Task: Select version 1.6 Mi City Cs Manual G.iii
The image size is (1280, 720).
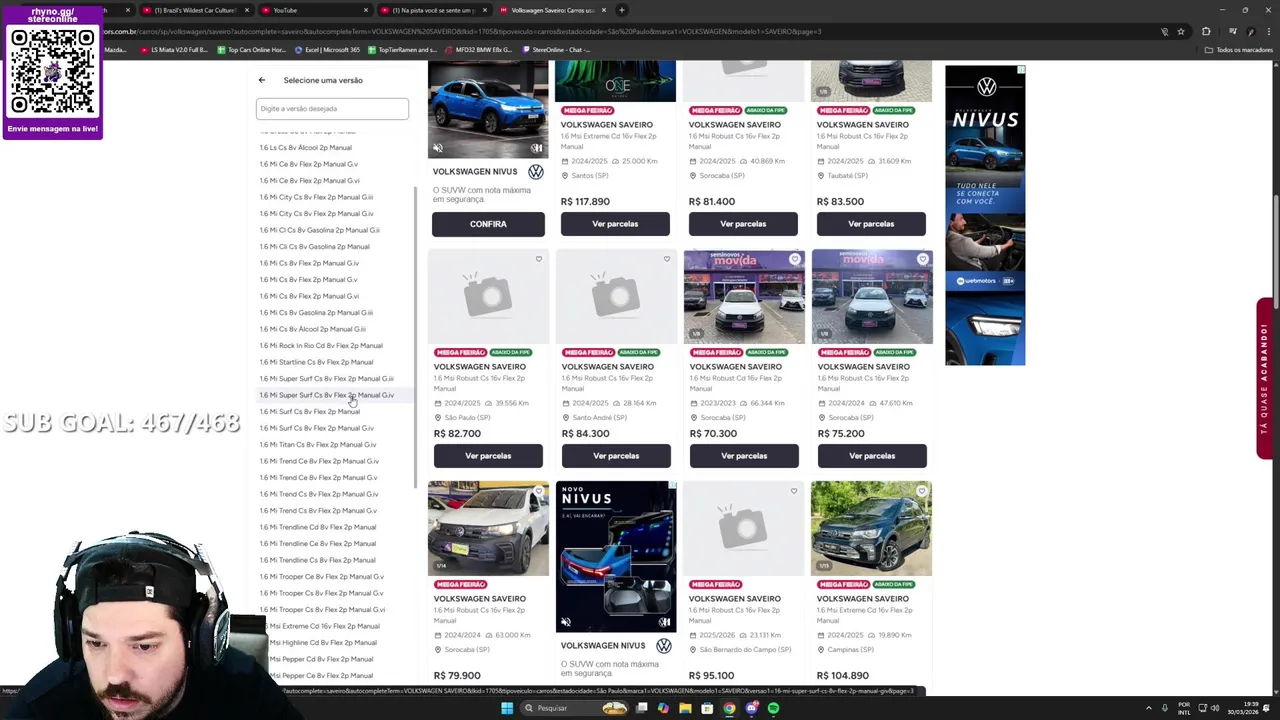Action: [316, 197]
